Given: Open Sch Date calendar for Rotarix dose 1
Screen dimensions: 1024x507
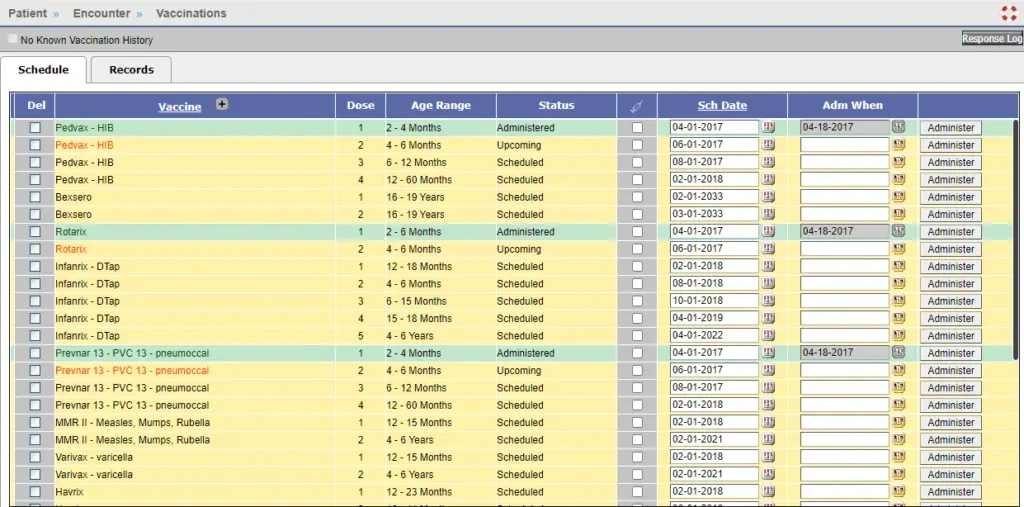Looking at the screenshot, I should 768,231.
